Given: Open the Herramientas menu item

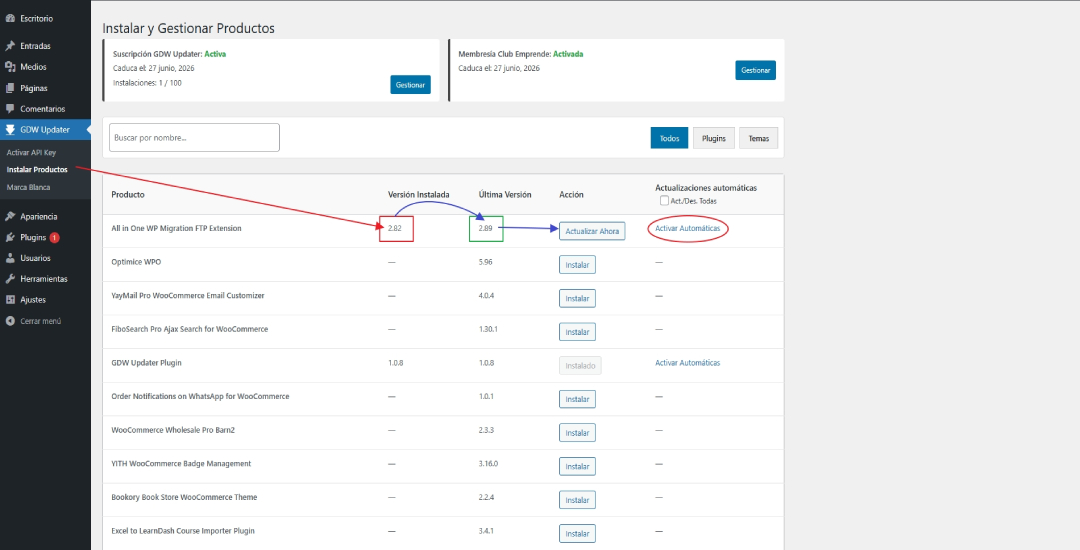Looking at the screenshot, I should click(x=45, y=279).
